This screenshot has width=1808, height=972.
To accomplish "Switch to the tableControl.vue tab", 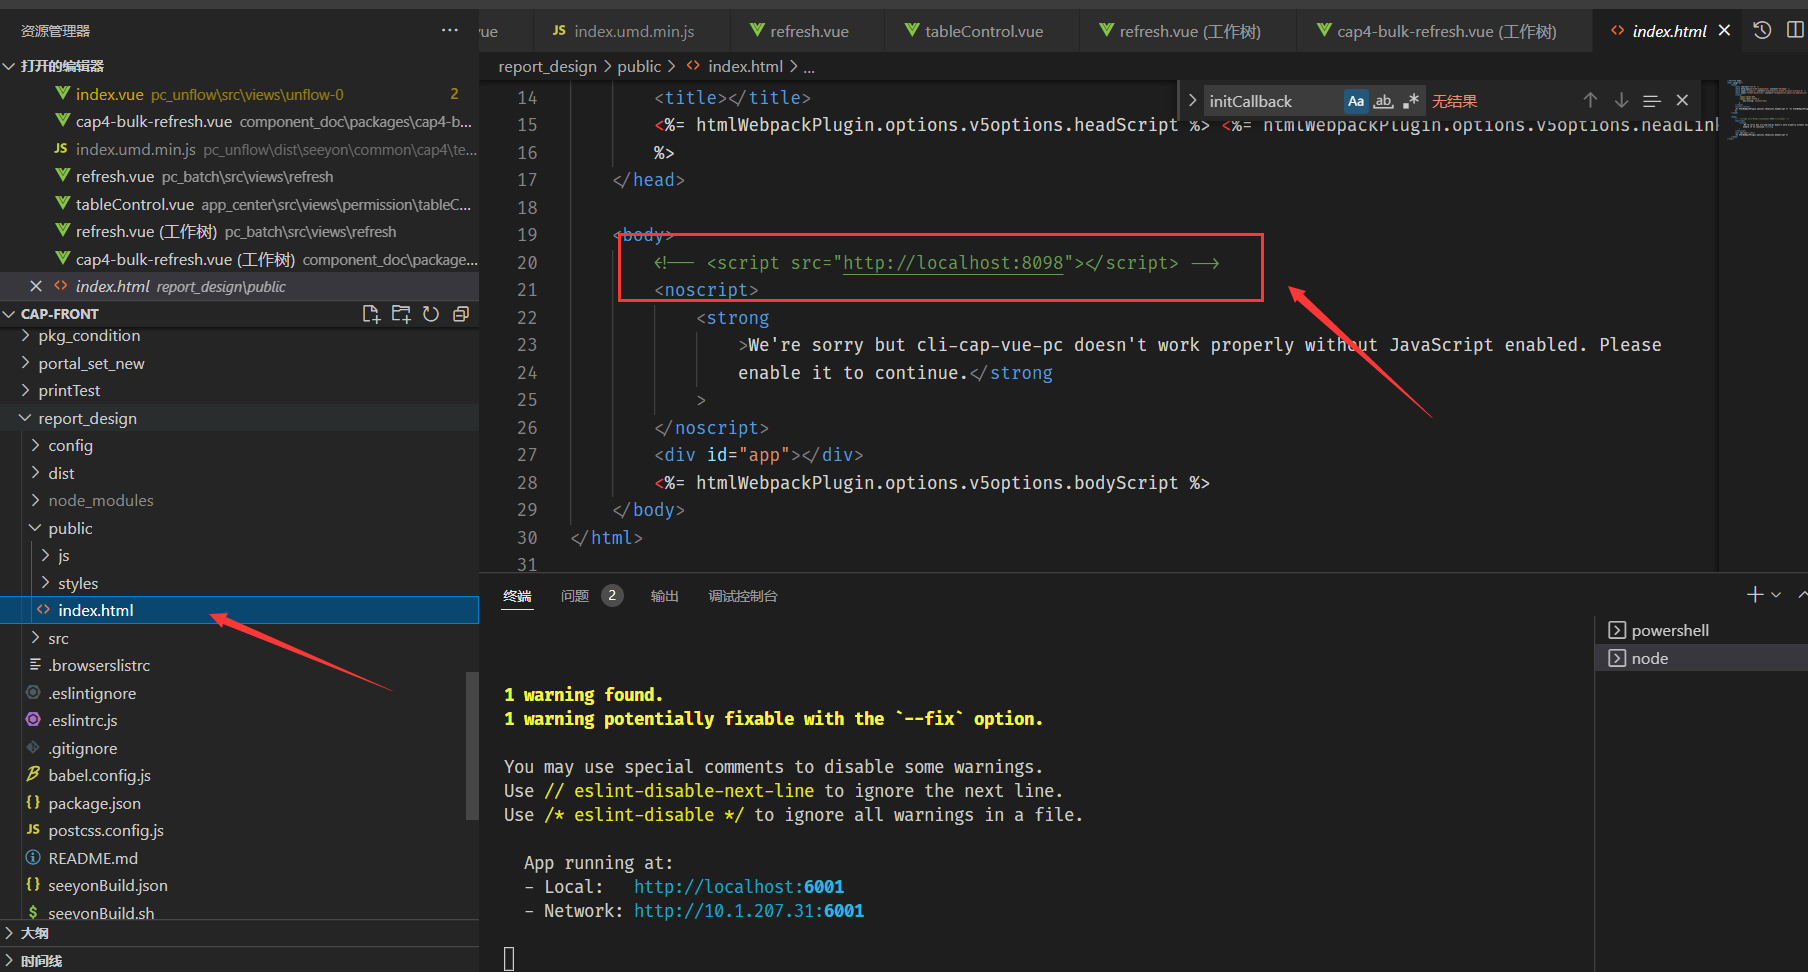I will (x=982, y=32).
